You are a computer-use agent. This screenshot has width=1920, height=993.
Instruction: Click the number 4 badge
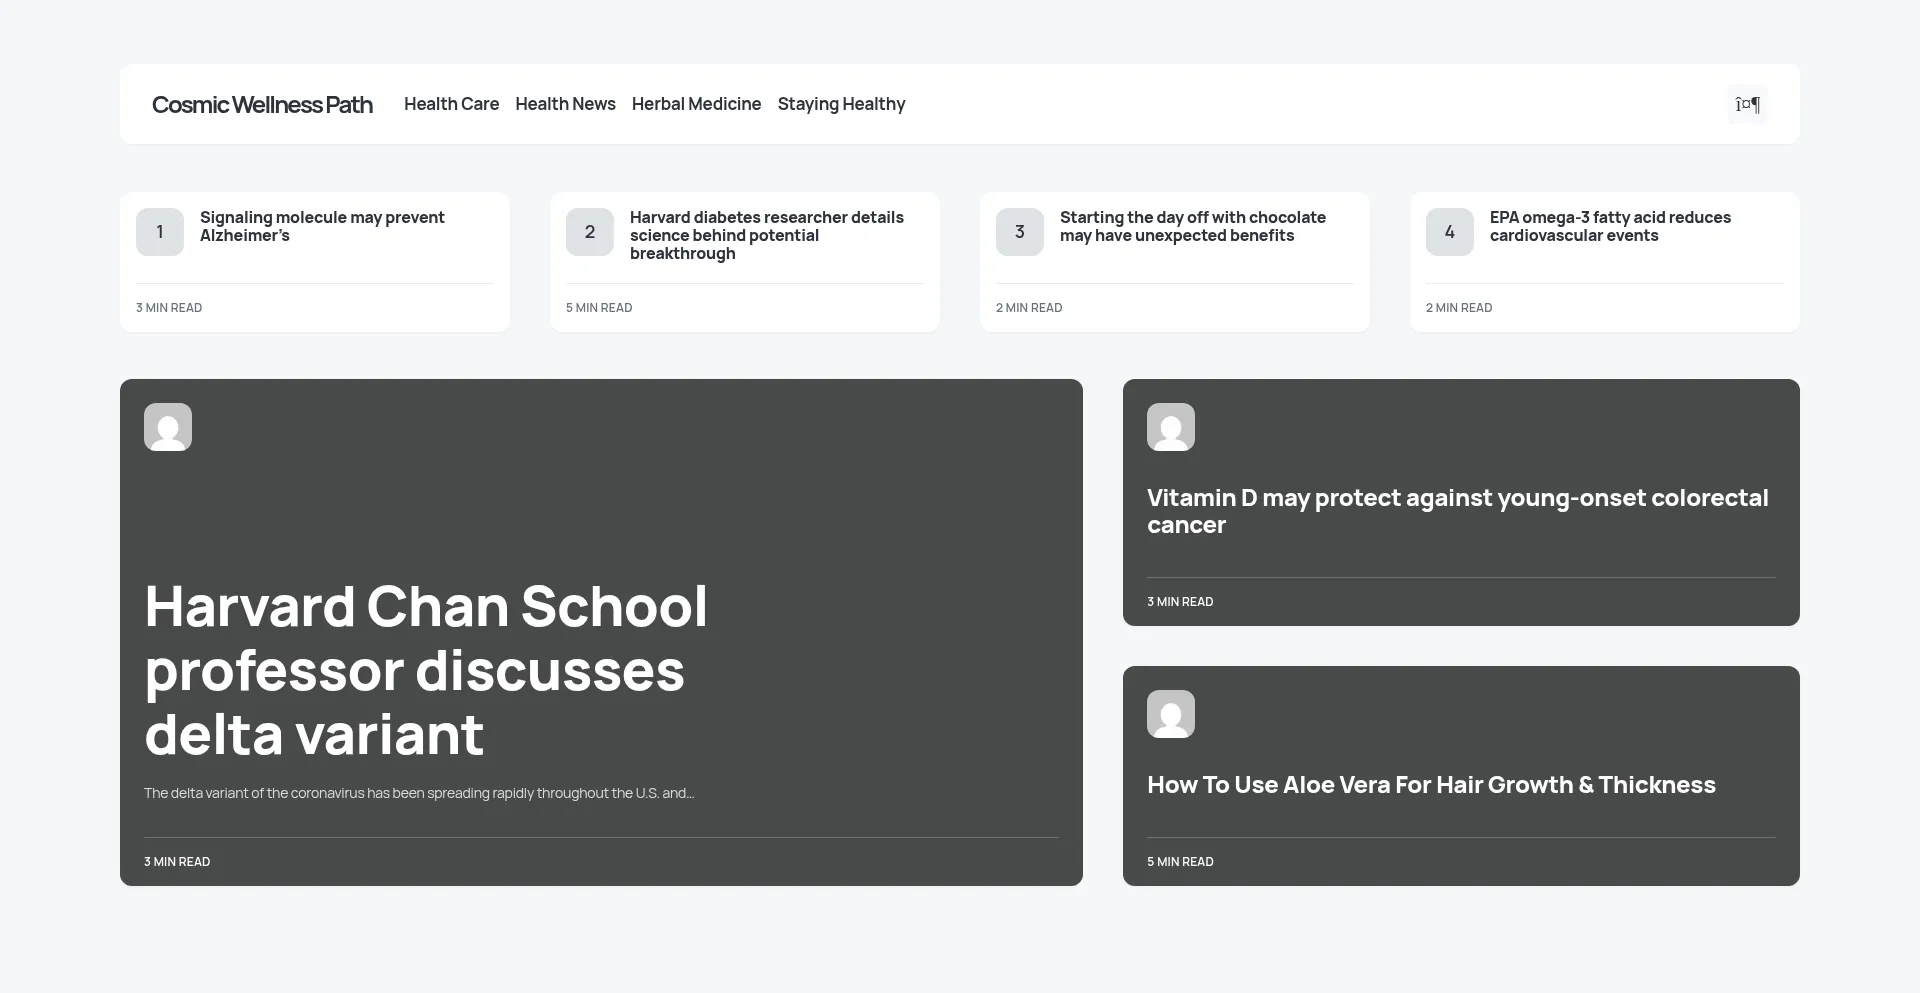[x=1450, y=232]
